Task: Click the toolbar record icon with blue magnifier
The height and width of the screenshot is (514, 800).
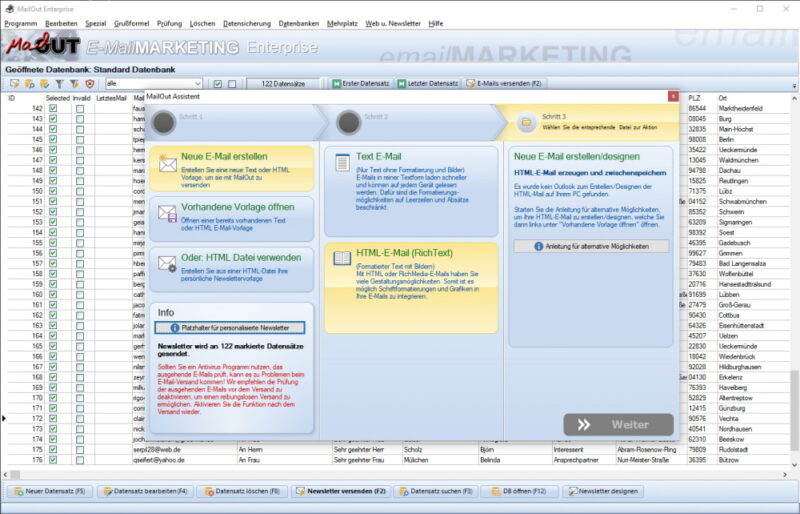Action: pyautogui.click(x=30, y=84)
